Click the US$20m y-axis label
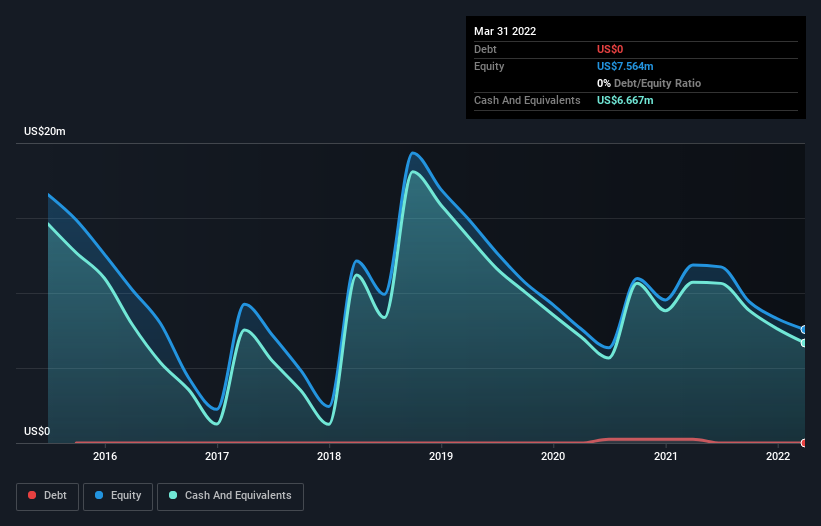The width and height of the screenshot is (821, 526). pos(45,131)
